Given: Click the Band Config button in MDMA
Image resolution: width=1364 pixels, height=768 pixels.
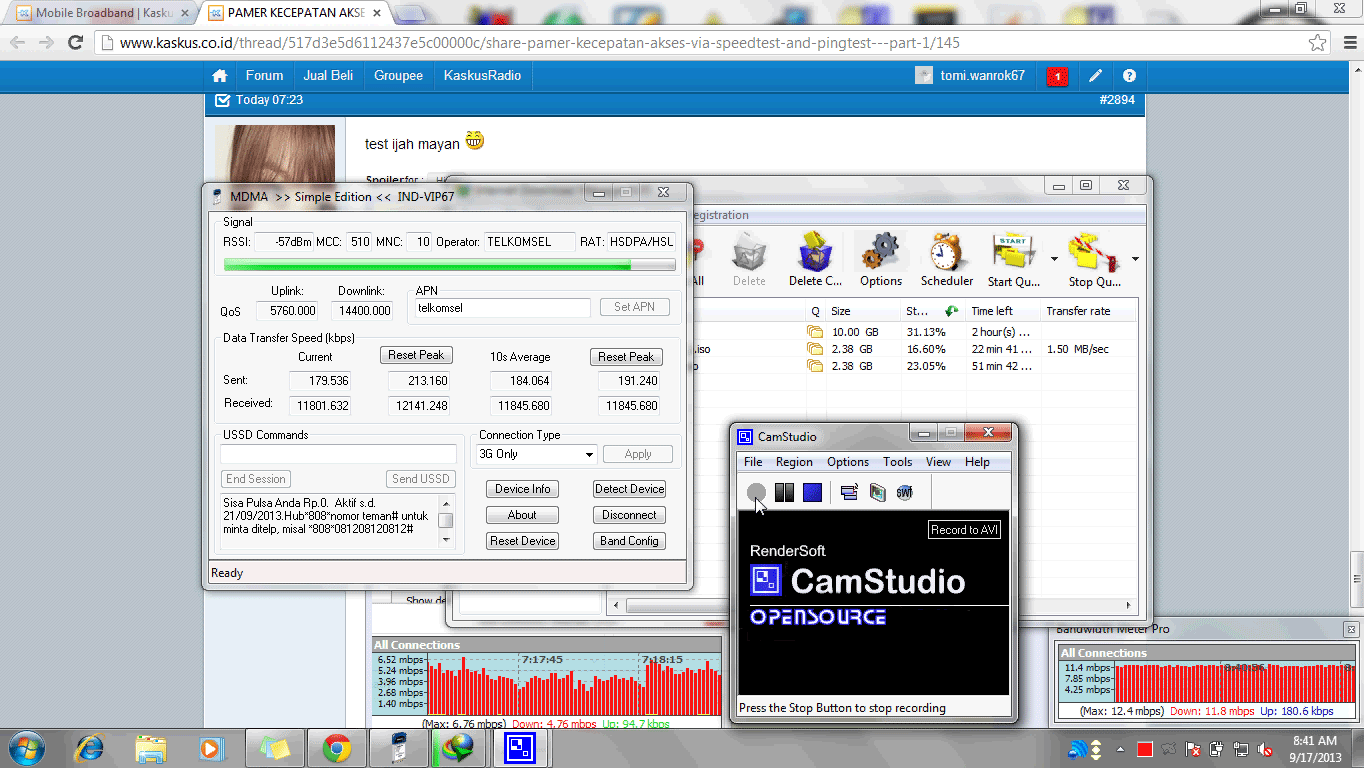Looking at the screenshot, I should coord(629,540).
